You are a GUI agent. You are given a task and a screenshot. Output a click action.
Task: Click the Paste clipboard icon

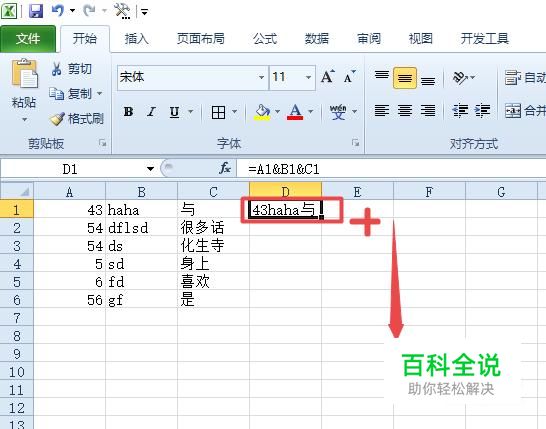(x=24, y=73)
